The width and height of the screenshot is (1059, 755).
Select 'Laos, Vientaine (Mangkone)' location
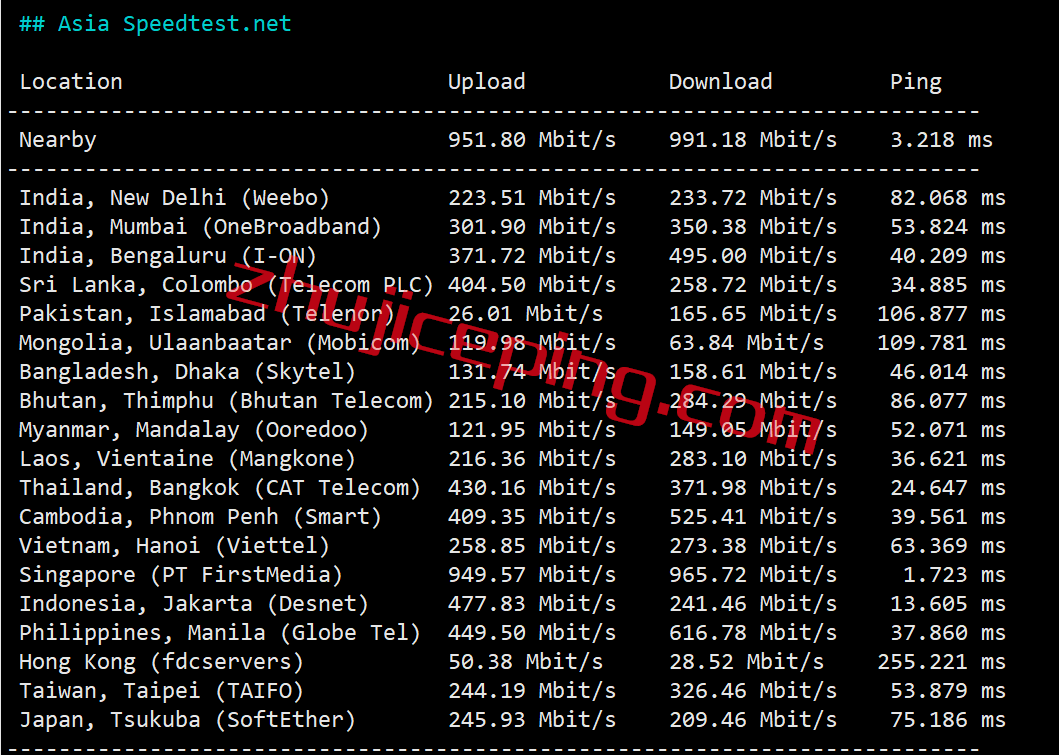point(187,459)
